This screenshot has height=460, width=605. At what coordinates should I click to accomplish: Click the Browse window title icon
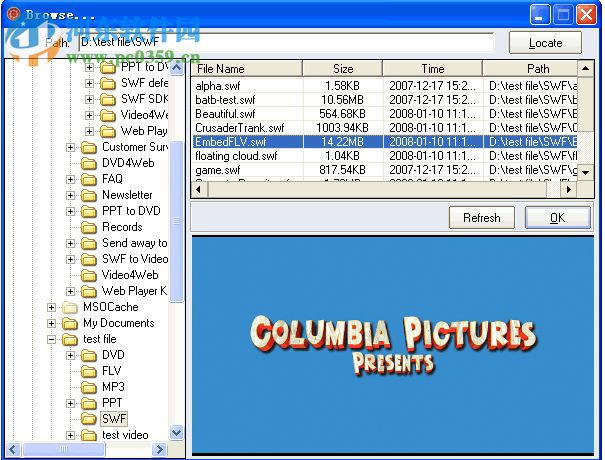tap(14, 14)
